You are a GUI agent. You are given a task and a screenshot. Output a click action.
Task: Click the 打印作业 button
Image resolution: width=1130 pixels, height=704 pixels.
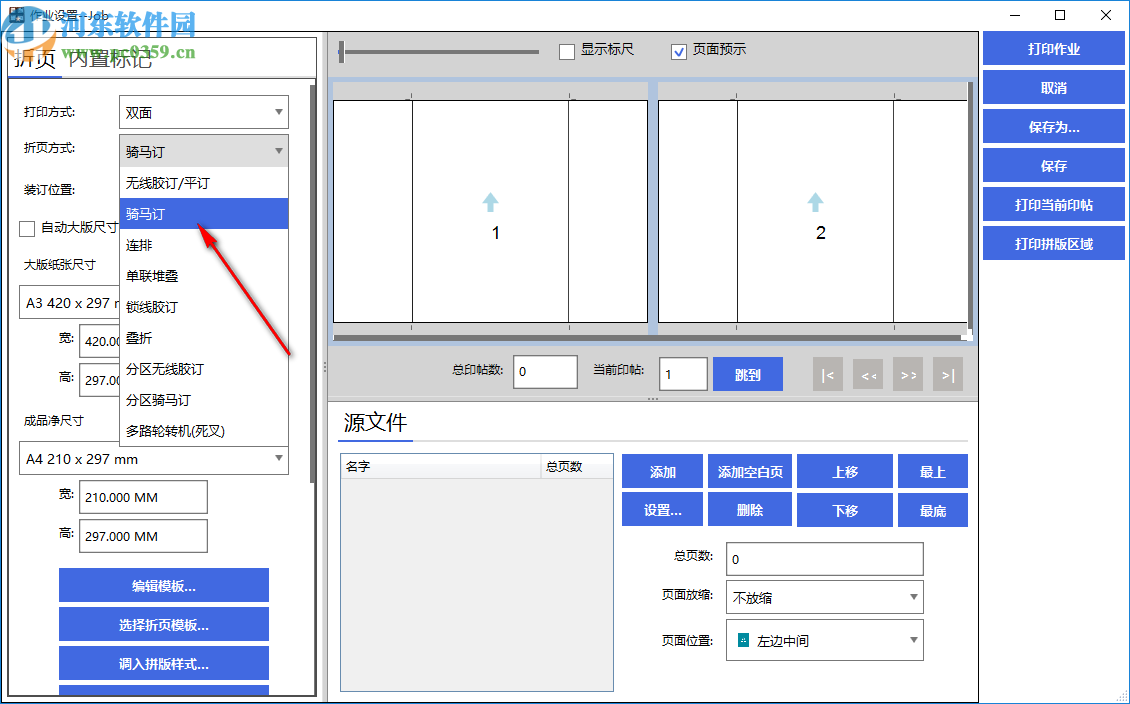tap(1054, 49)
